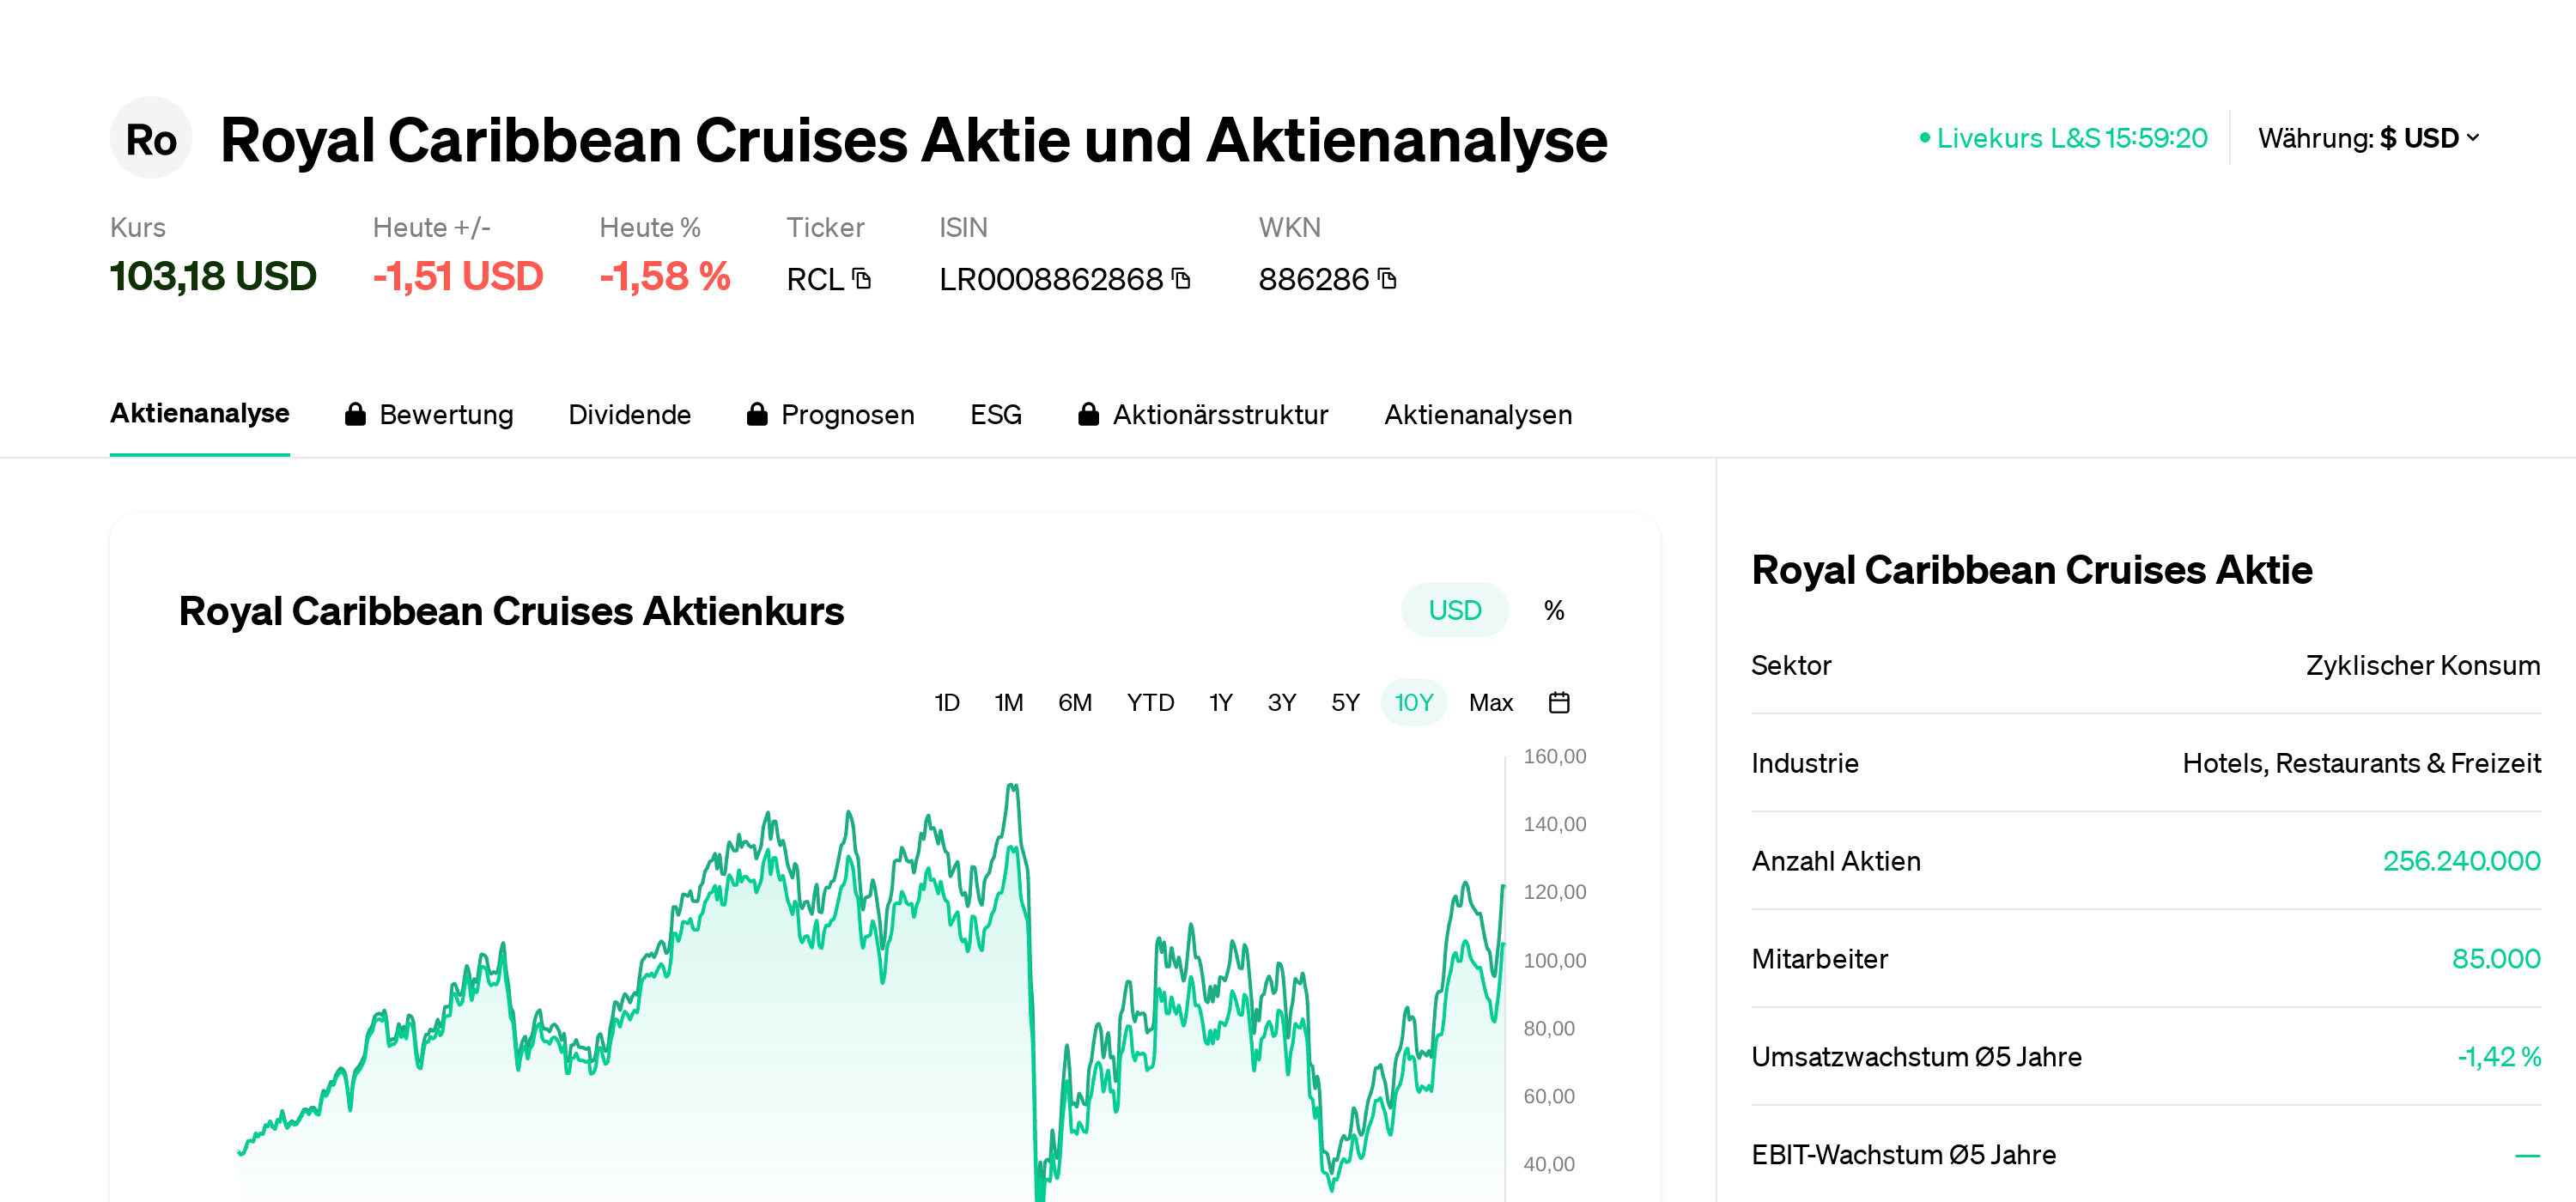
Task: Click the ISIN value LR0008862868
Action: (1050, 279)
